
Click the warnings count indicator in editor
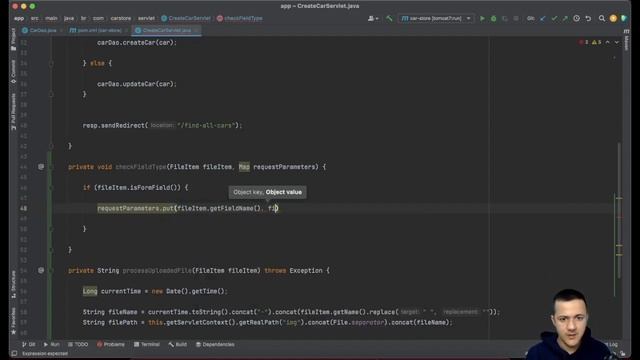[596, 42]
